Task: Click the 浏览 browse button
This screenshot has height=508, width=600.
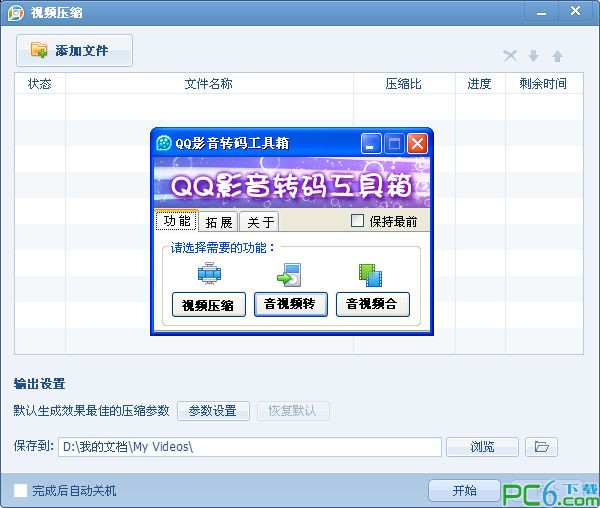Action: point(482,447)
